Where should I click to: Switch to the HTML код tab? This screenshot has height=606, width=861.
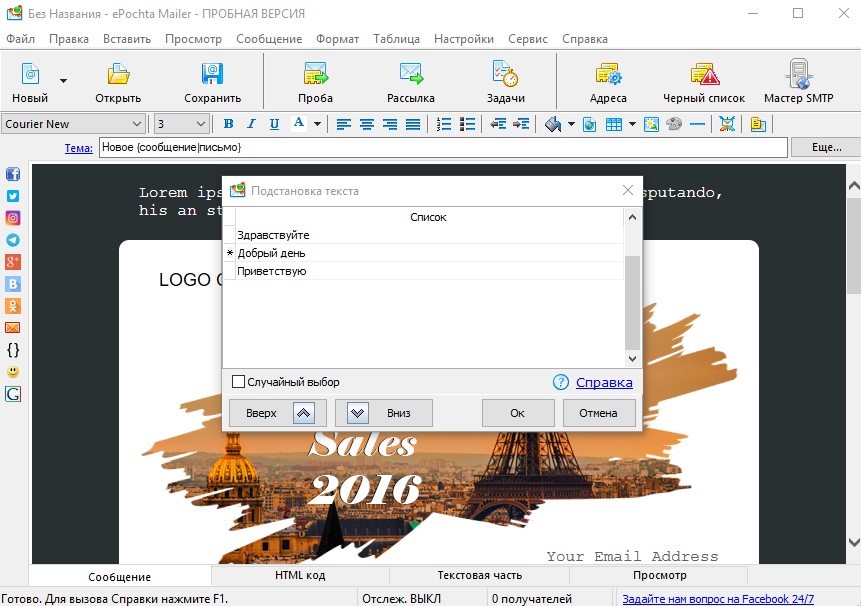pos(300,575)
